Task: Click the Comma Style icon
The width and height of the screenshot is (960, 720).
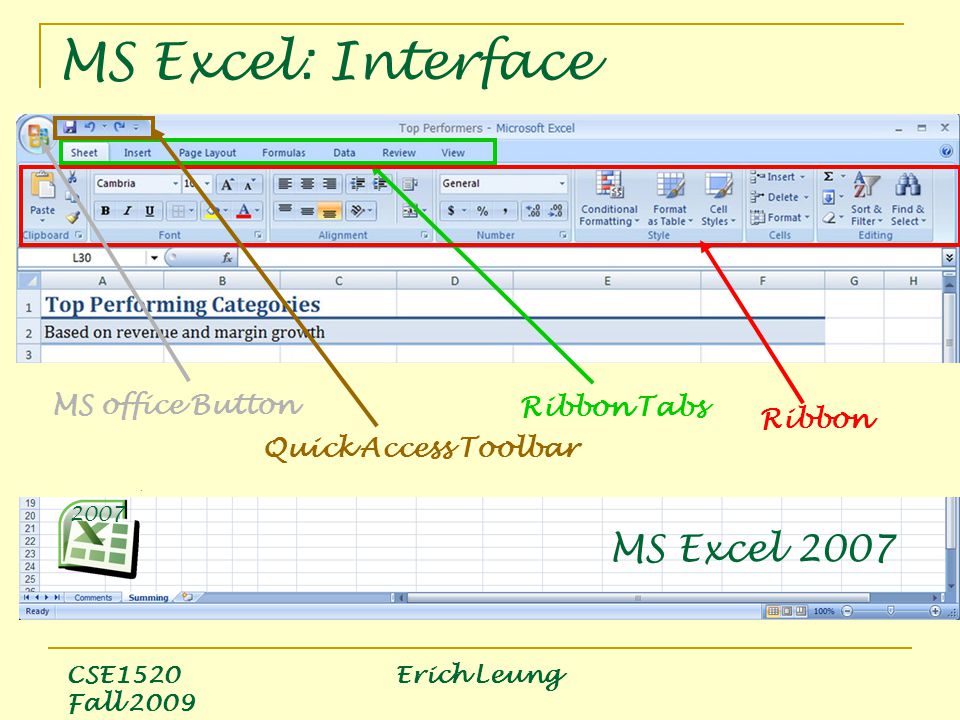Action: [x=505, y=211]
